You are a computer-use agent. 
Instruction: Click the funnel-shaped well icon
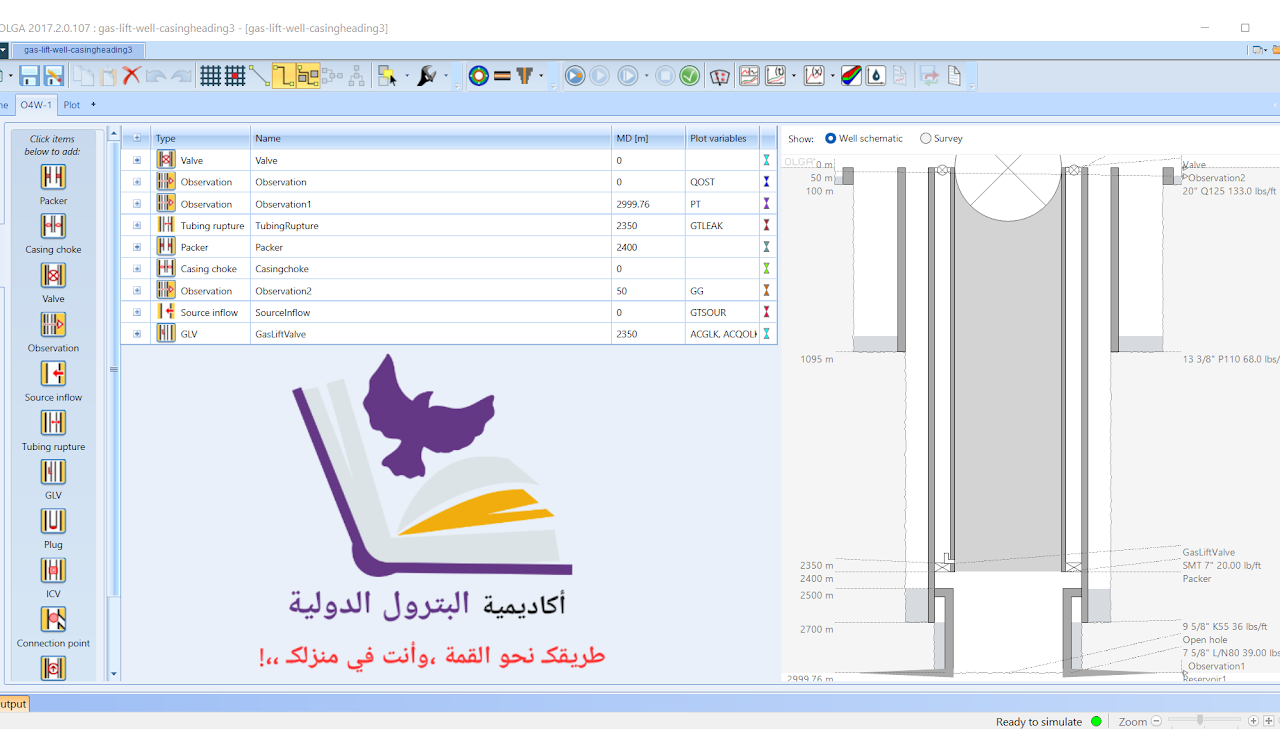point(525,76)
